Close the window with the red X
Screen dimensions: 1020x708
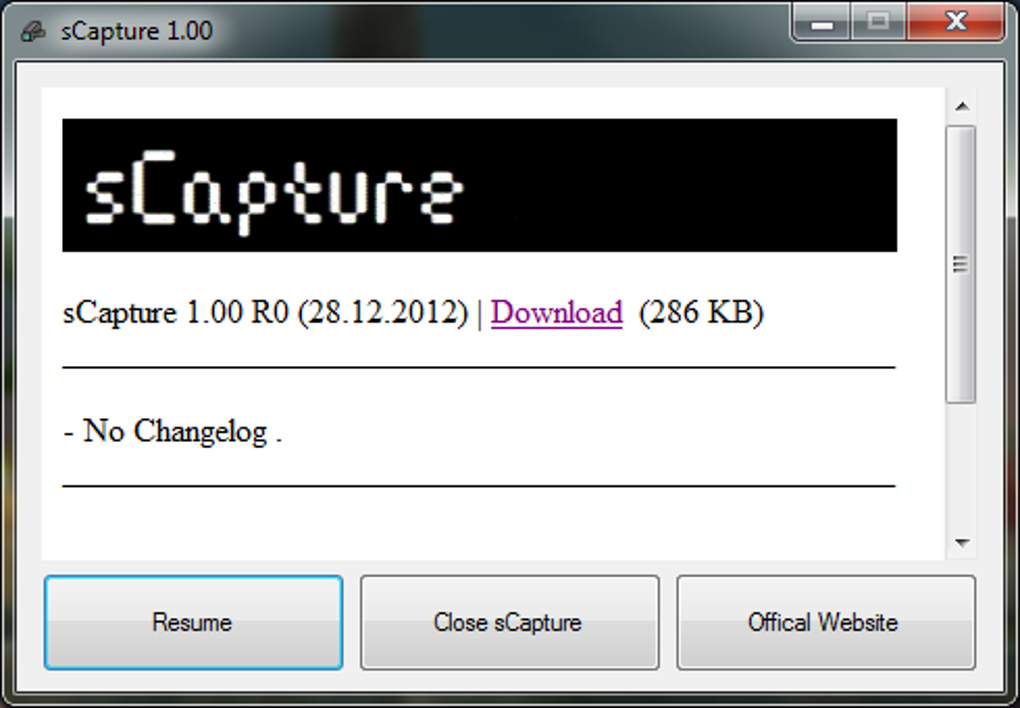(956, 23)
